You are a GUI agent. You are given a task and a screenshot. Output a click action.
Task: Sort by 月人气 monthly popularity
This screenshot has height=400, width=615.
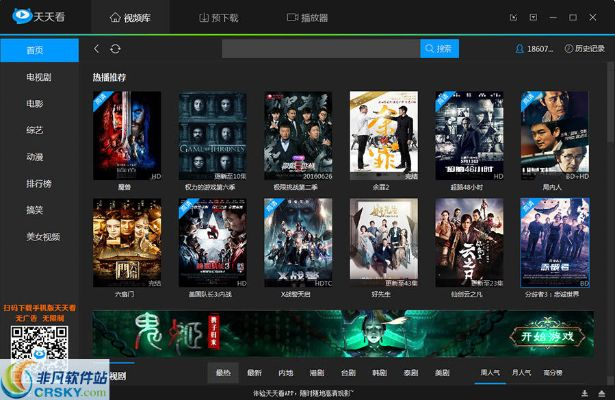(521, 373)
